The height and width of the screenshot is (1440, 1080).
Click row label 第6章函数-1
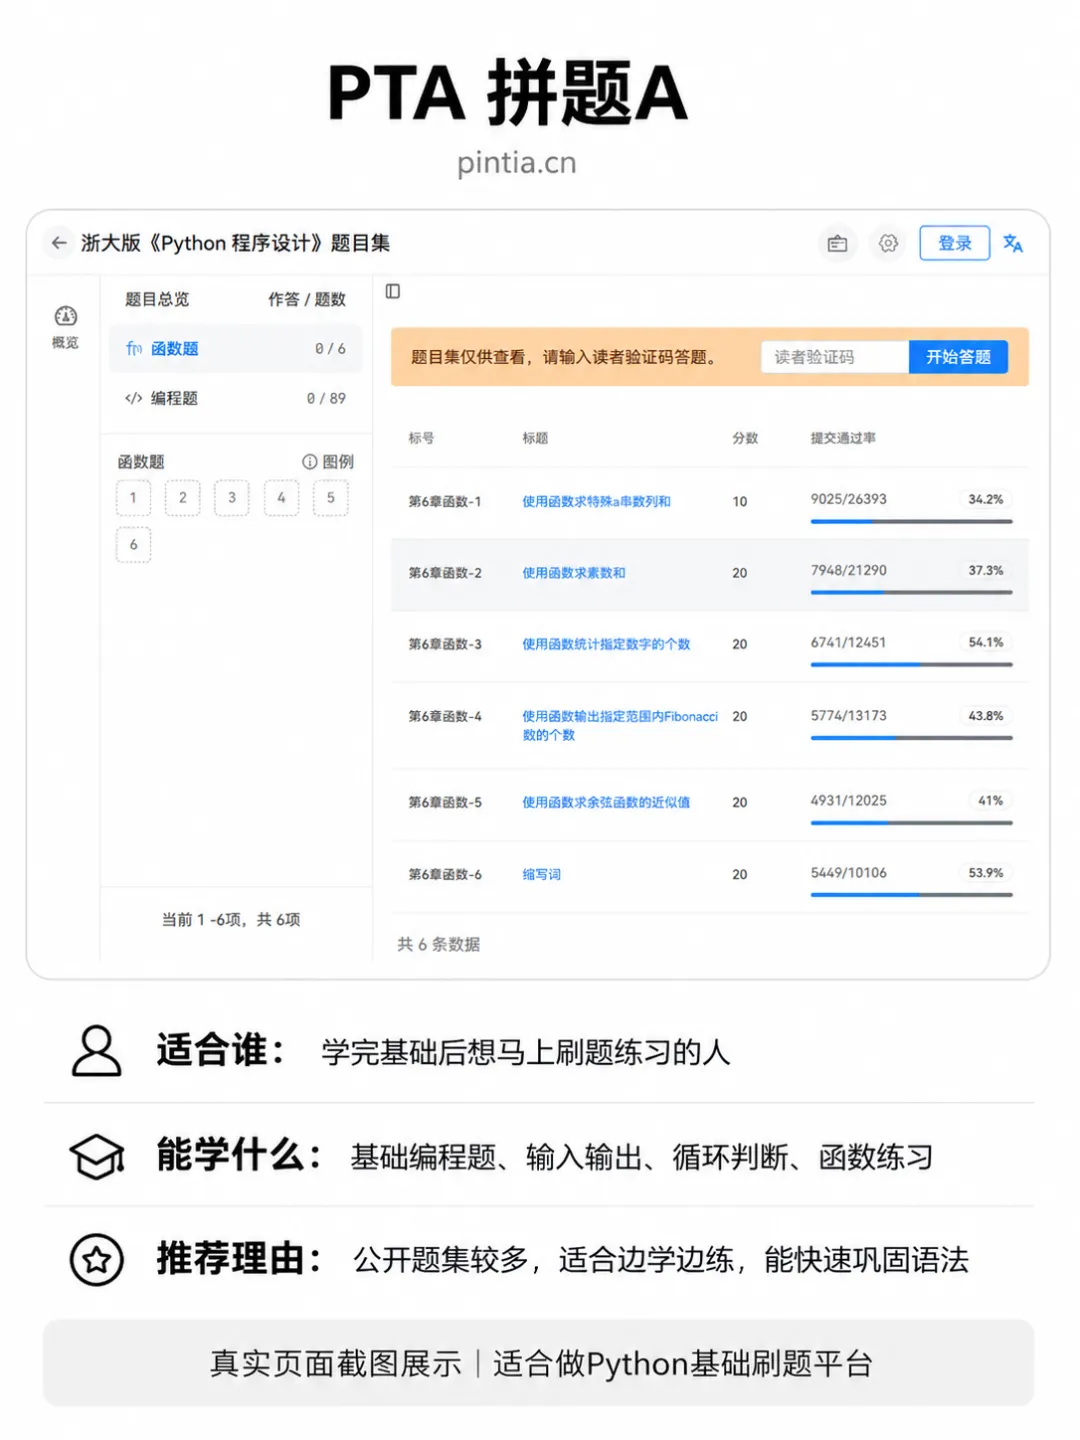445,501
